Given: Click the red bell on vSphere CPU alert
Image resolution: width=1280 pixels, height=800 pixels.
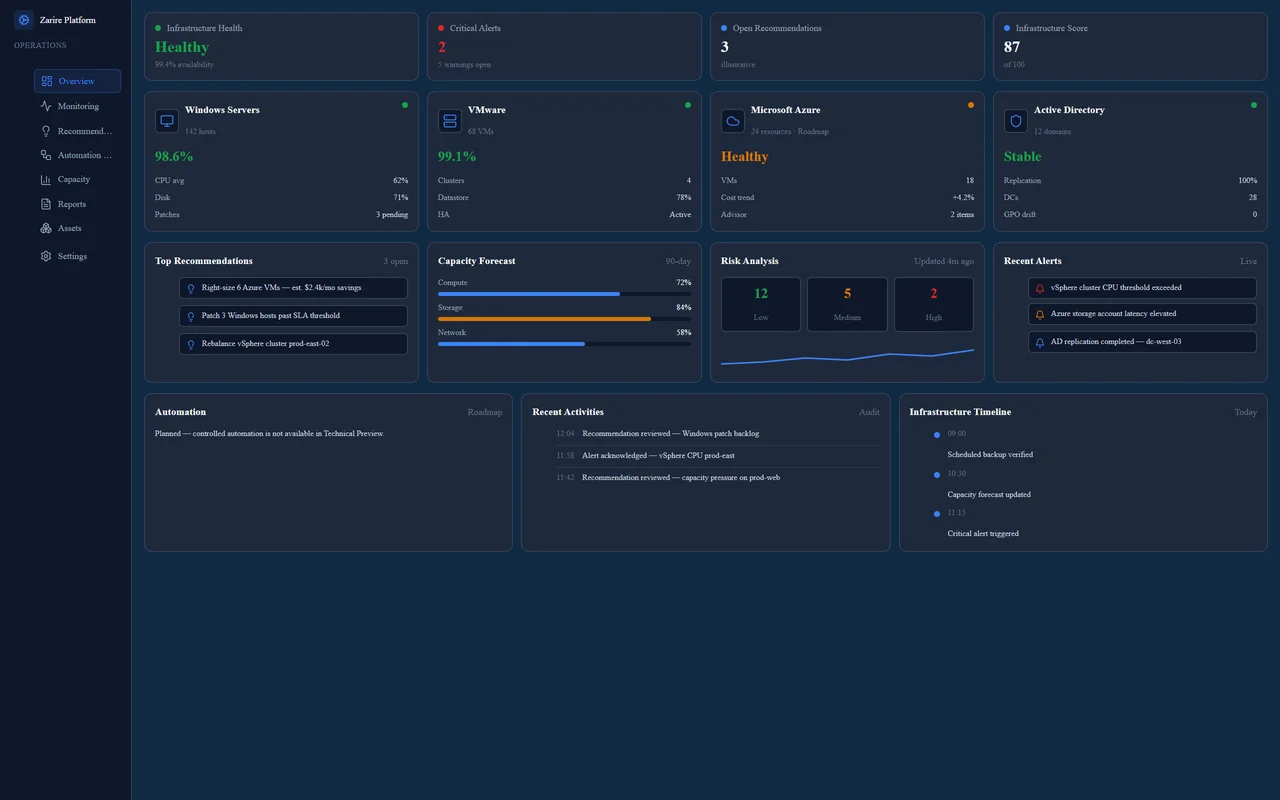Looking at the screenshot, I should click(x=1040, y=288).
